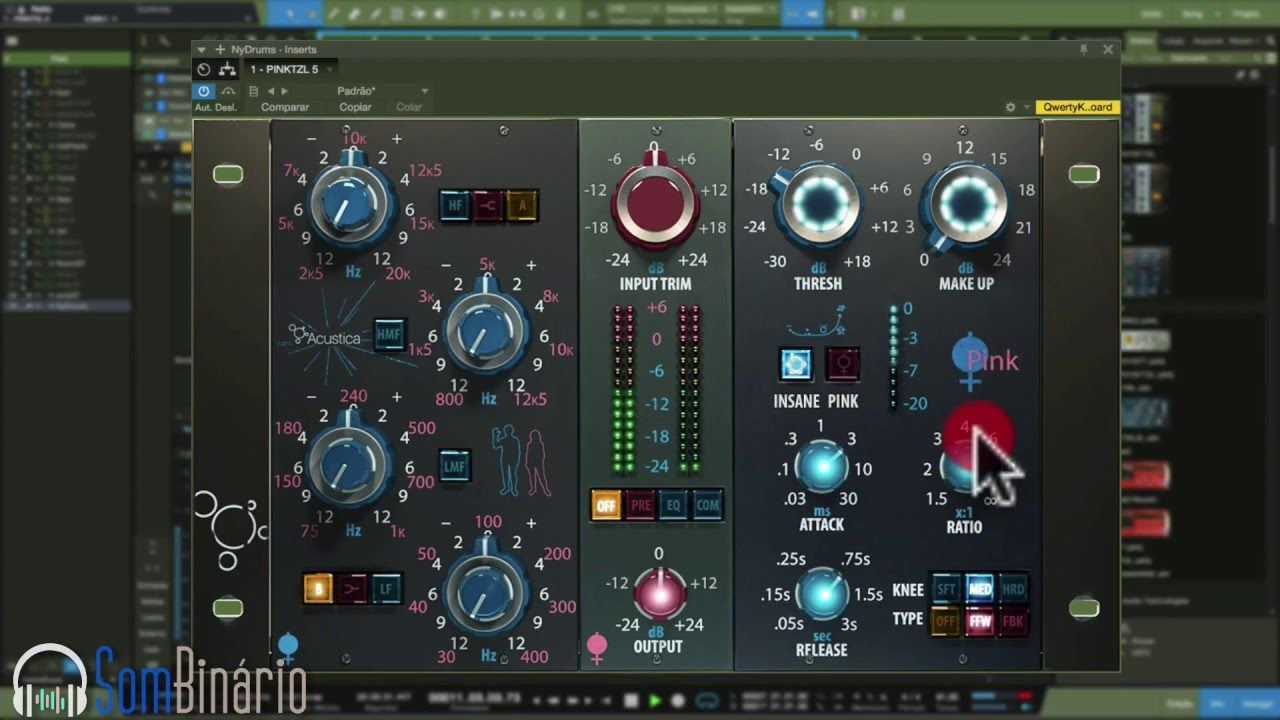
Task: Go to previous preset arrow
Action: 270,91
